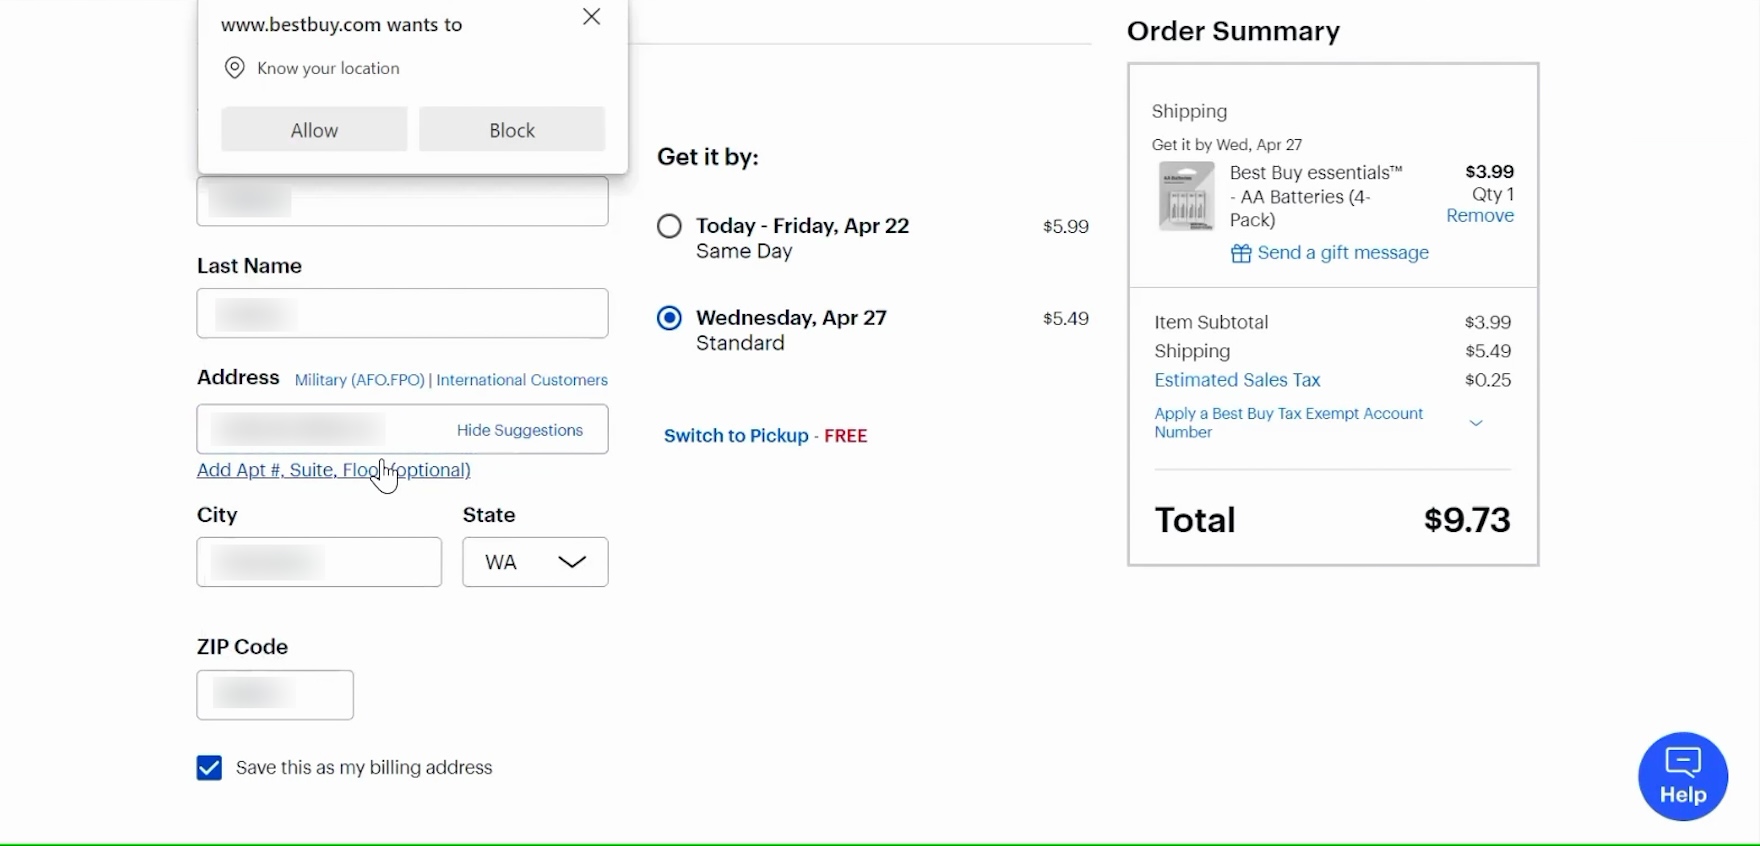Click the Military (AFO.FPO) link
This screenshot has height=846, width=1760.
point(359,380)
